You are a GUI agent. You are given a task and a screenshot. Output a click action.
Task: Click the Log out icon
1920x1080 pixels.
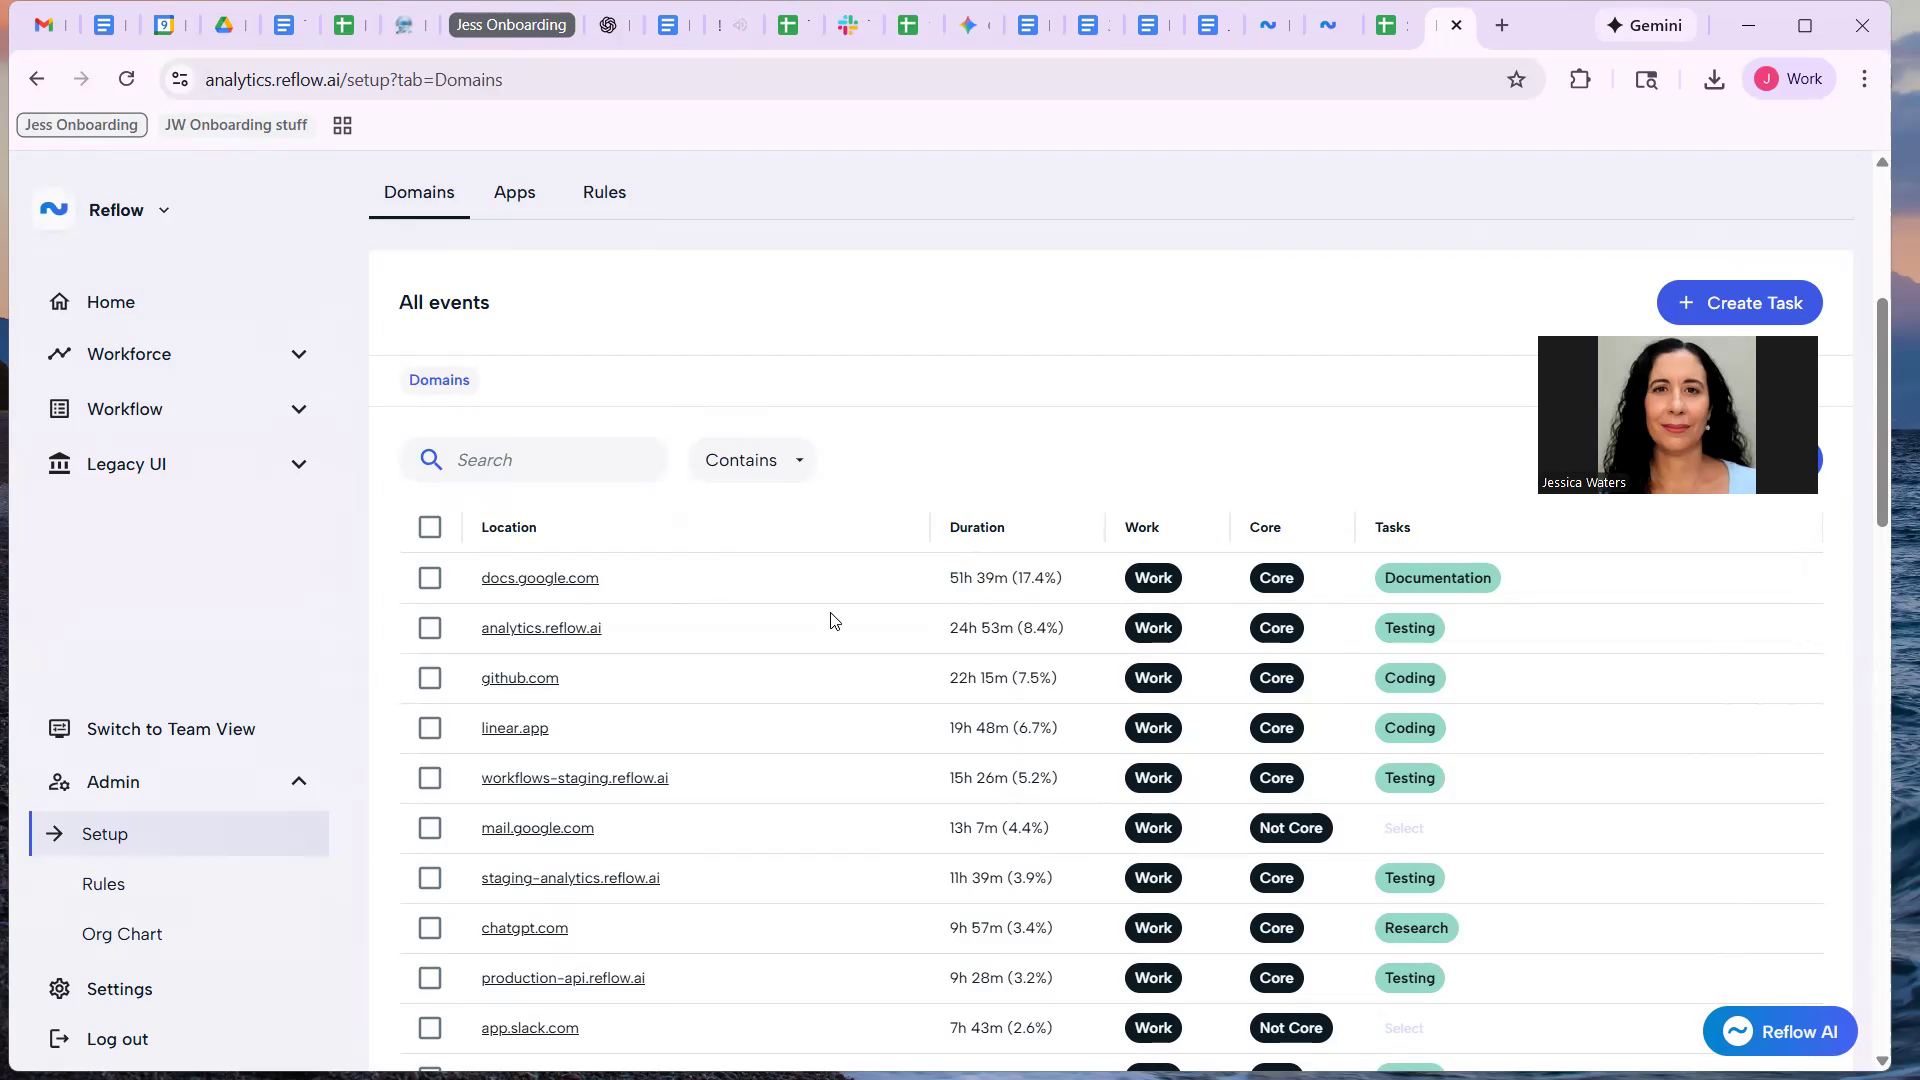(x=60, y=1039)
